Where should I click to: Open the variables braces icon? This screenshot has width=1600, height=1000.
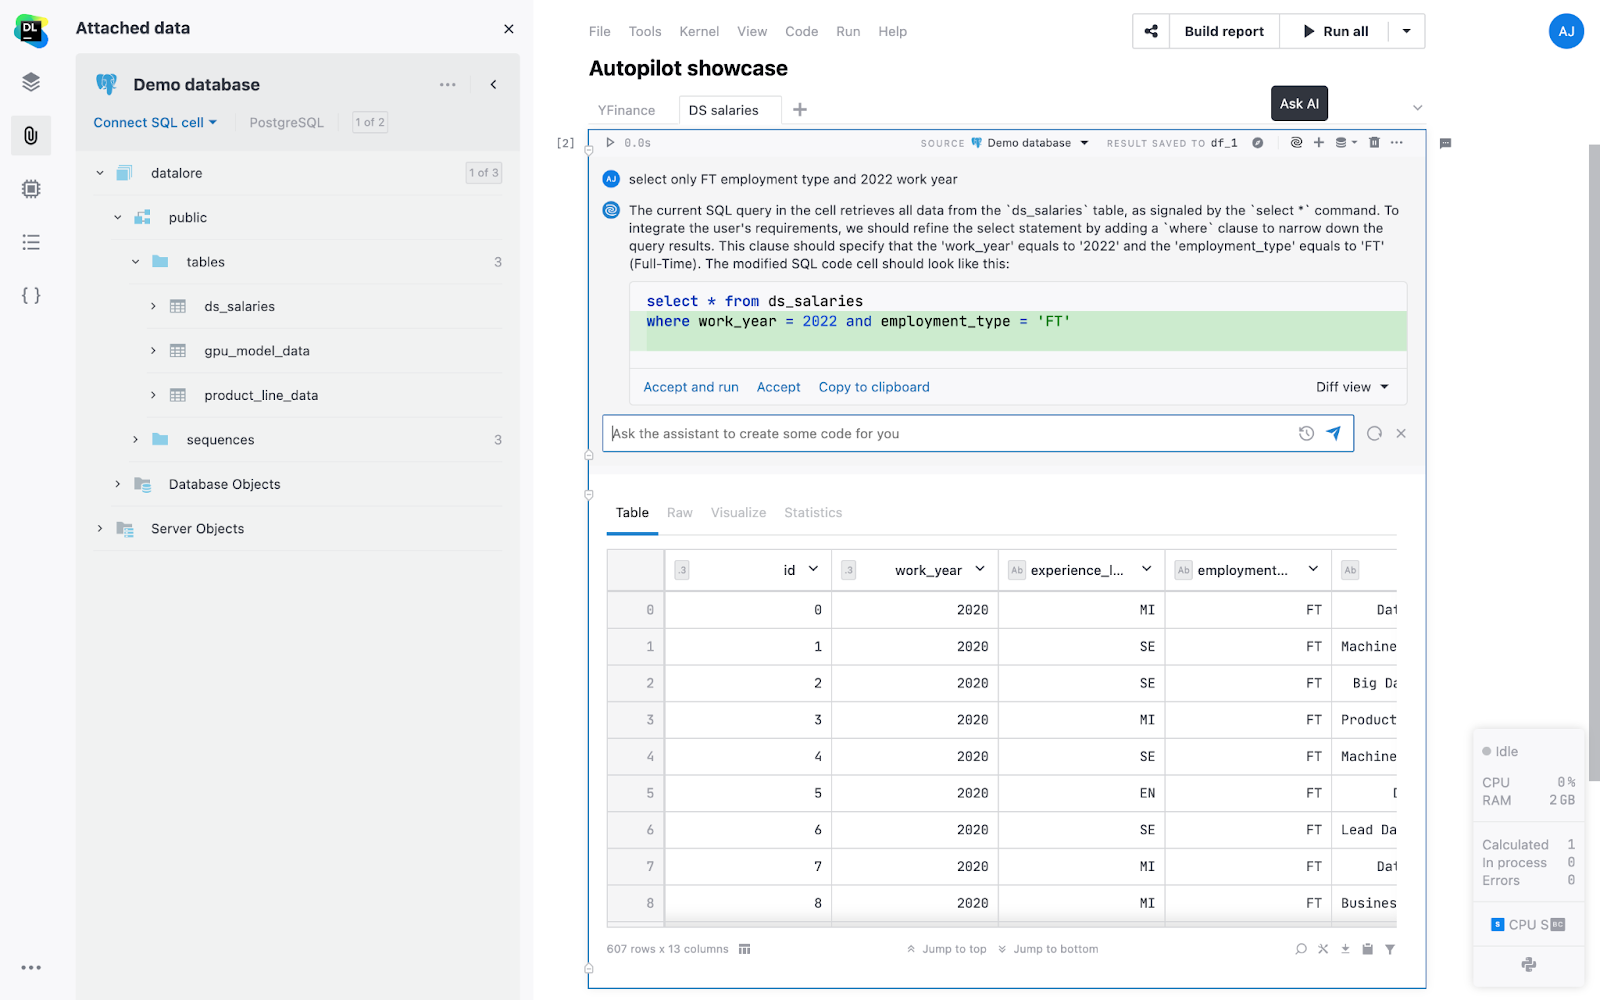coord(31,295)
